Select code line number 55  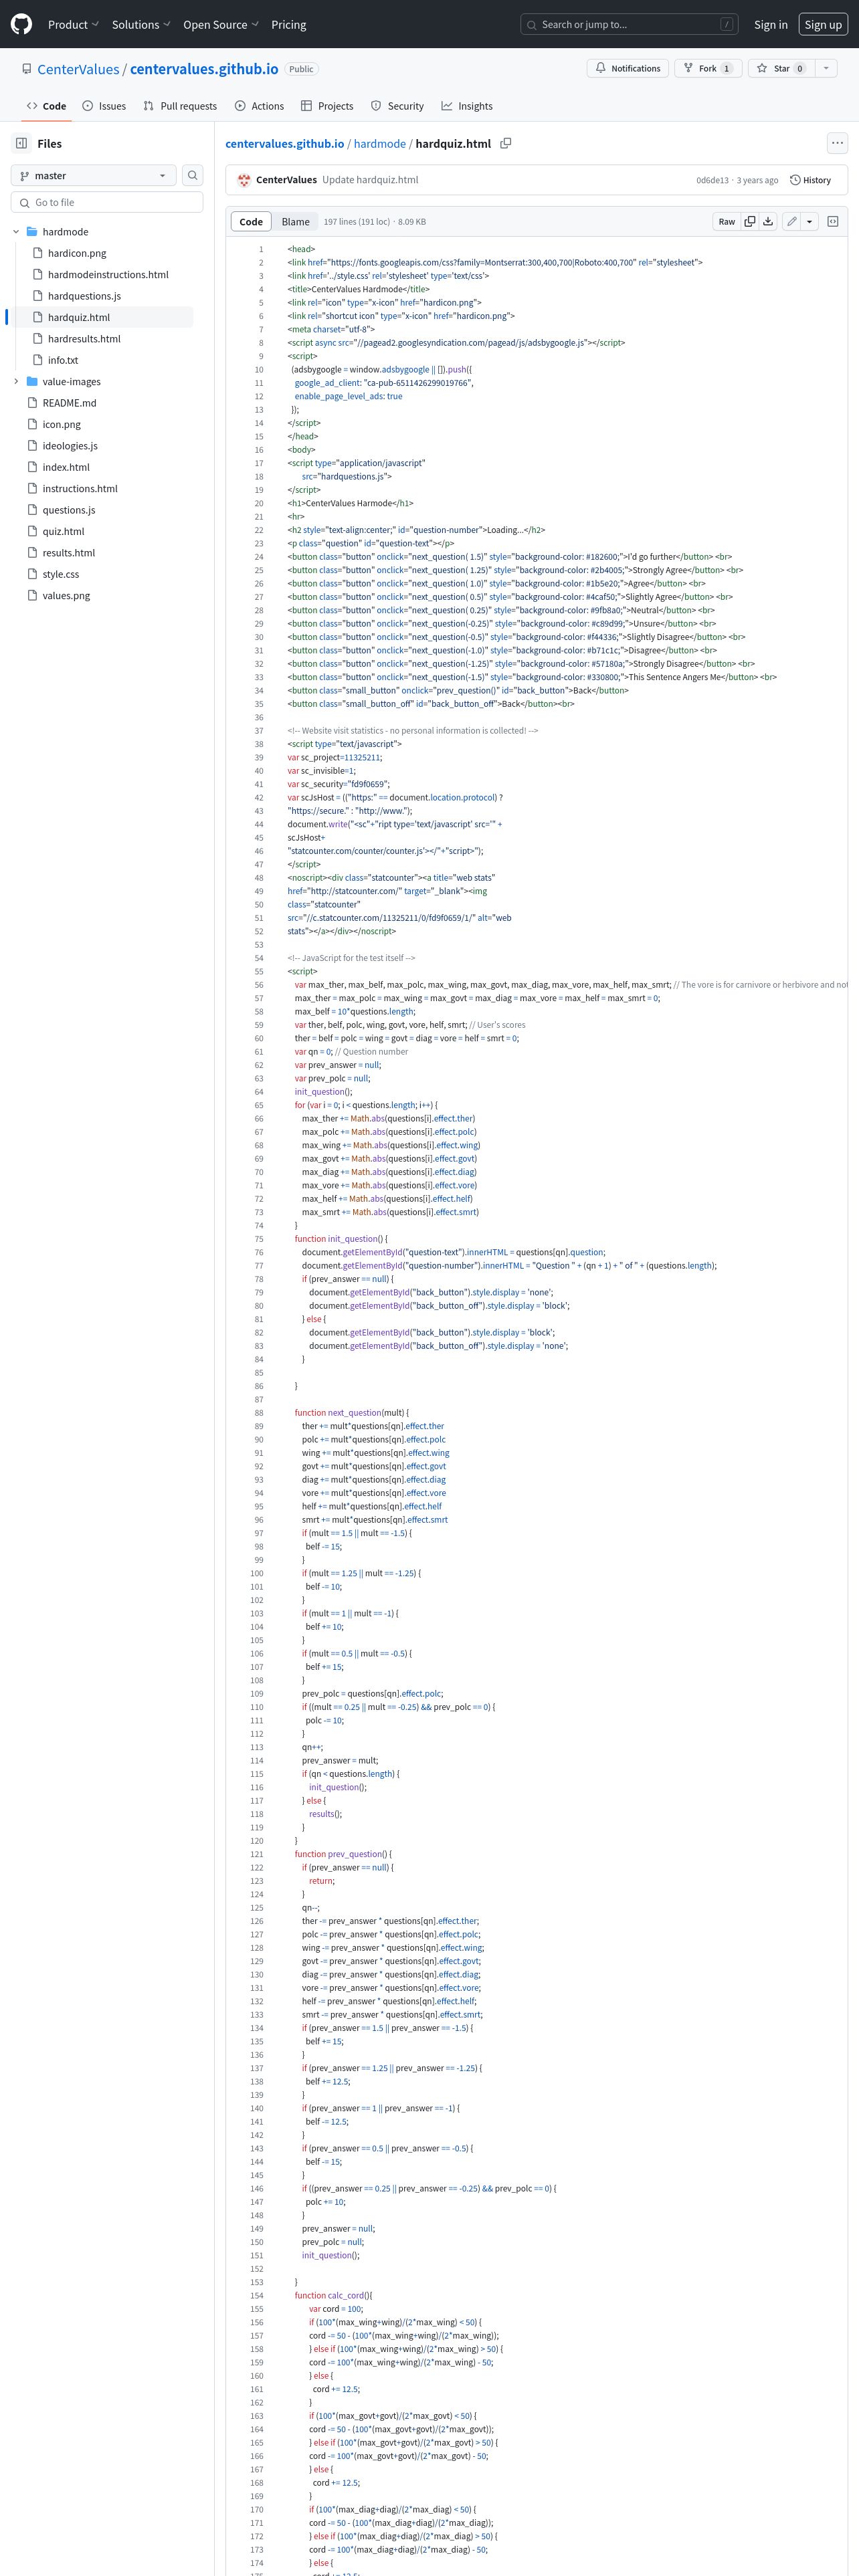(x=259, y=971)
